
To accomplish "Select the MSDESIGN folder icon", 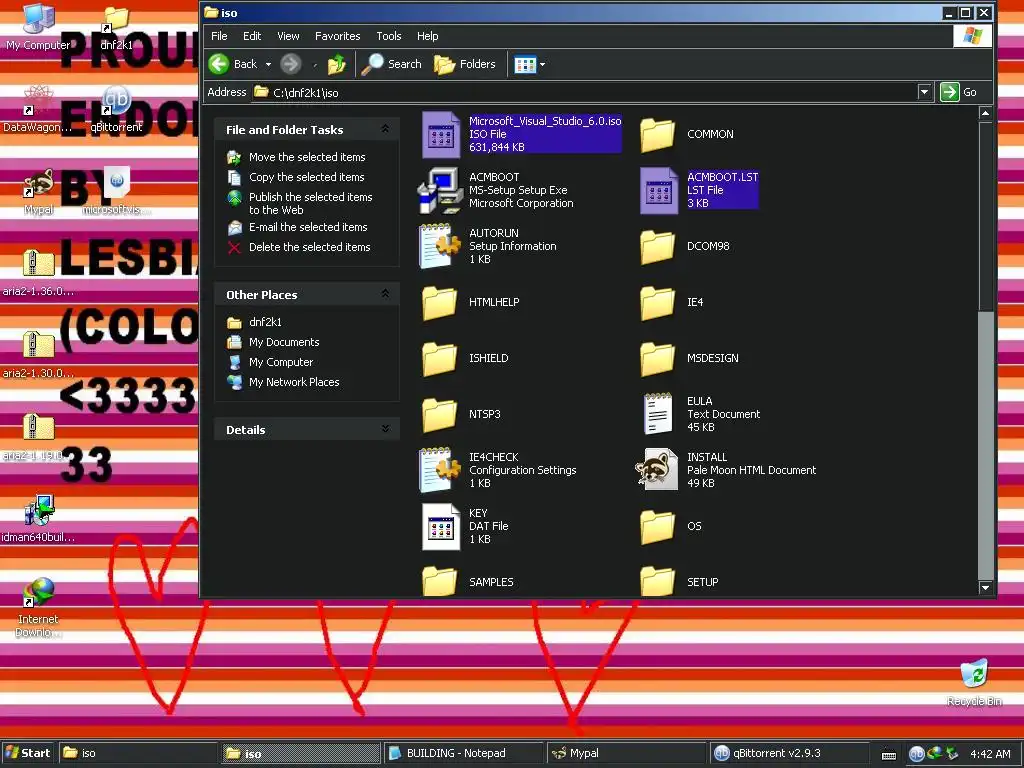I will 658,359.
